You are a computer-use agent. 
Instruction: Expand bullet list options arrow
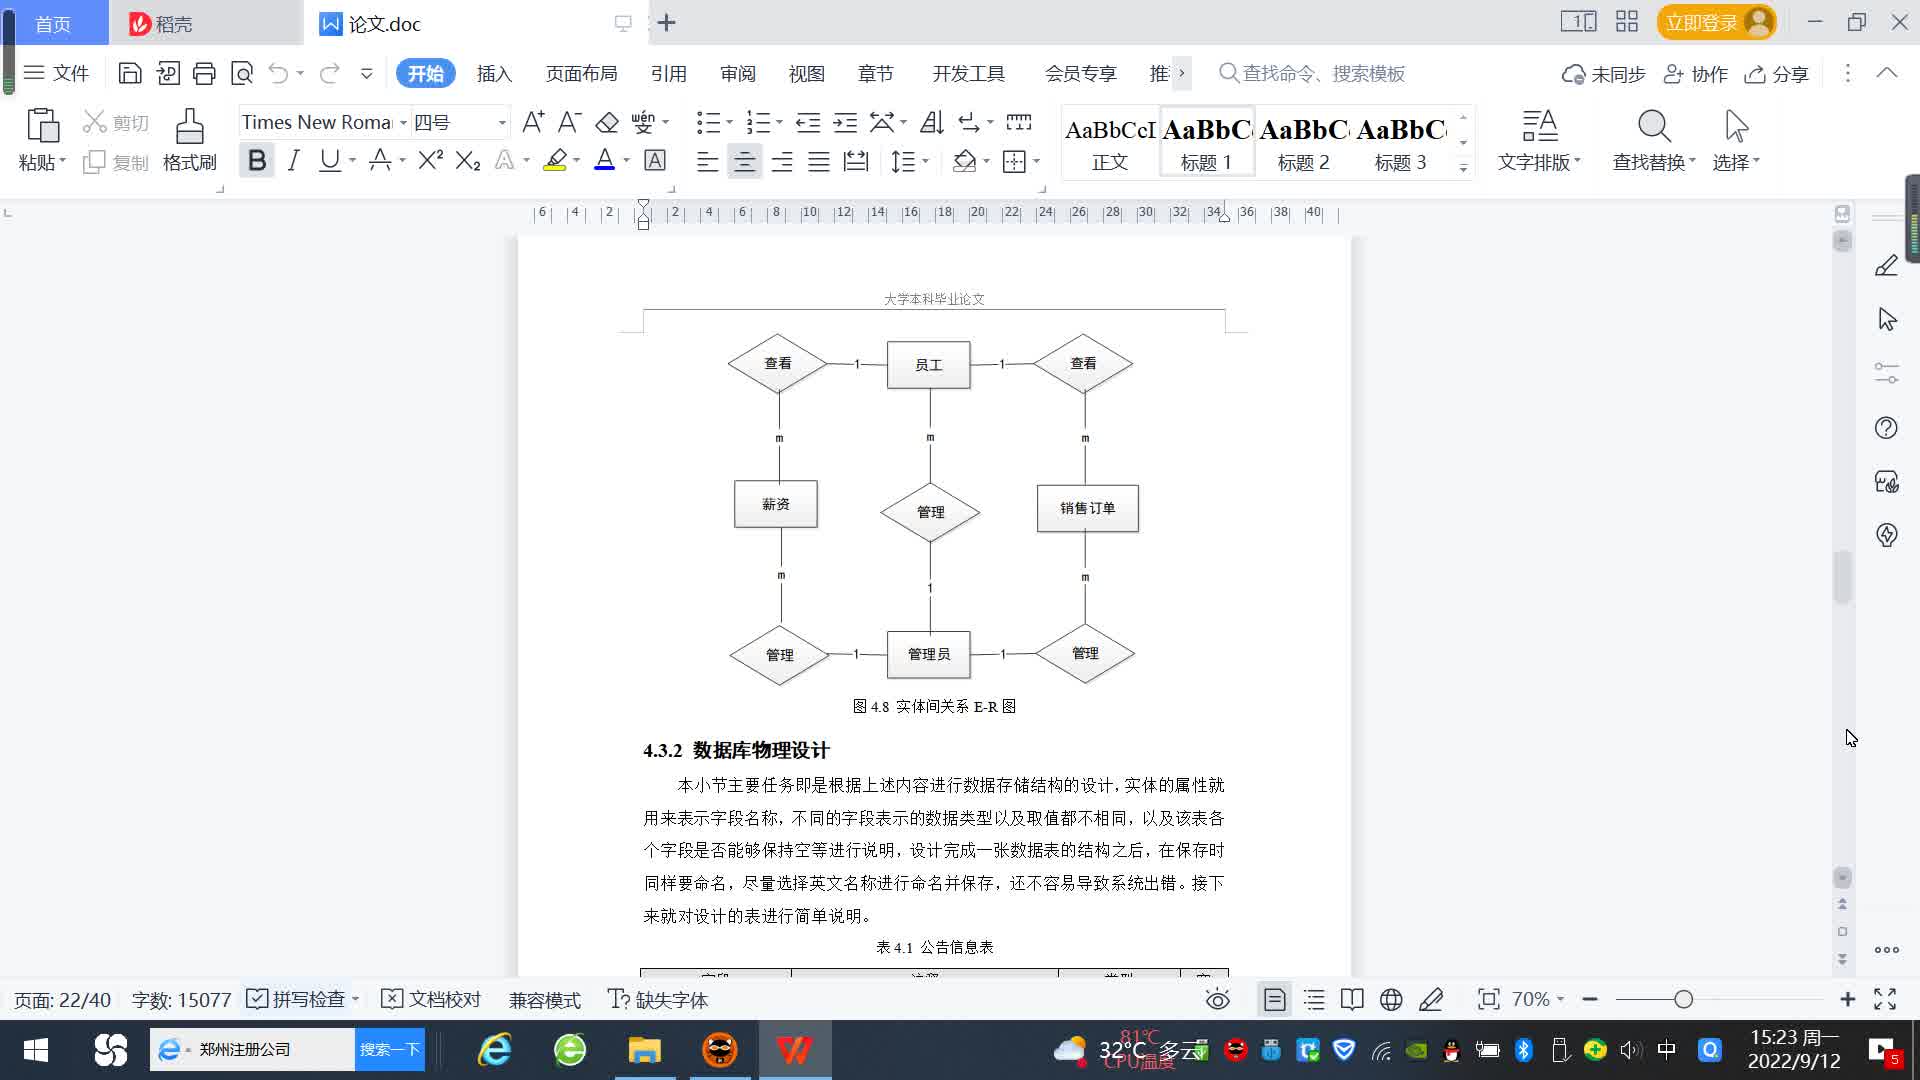(729, 122)
